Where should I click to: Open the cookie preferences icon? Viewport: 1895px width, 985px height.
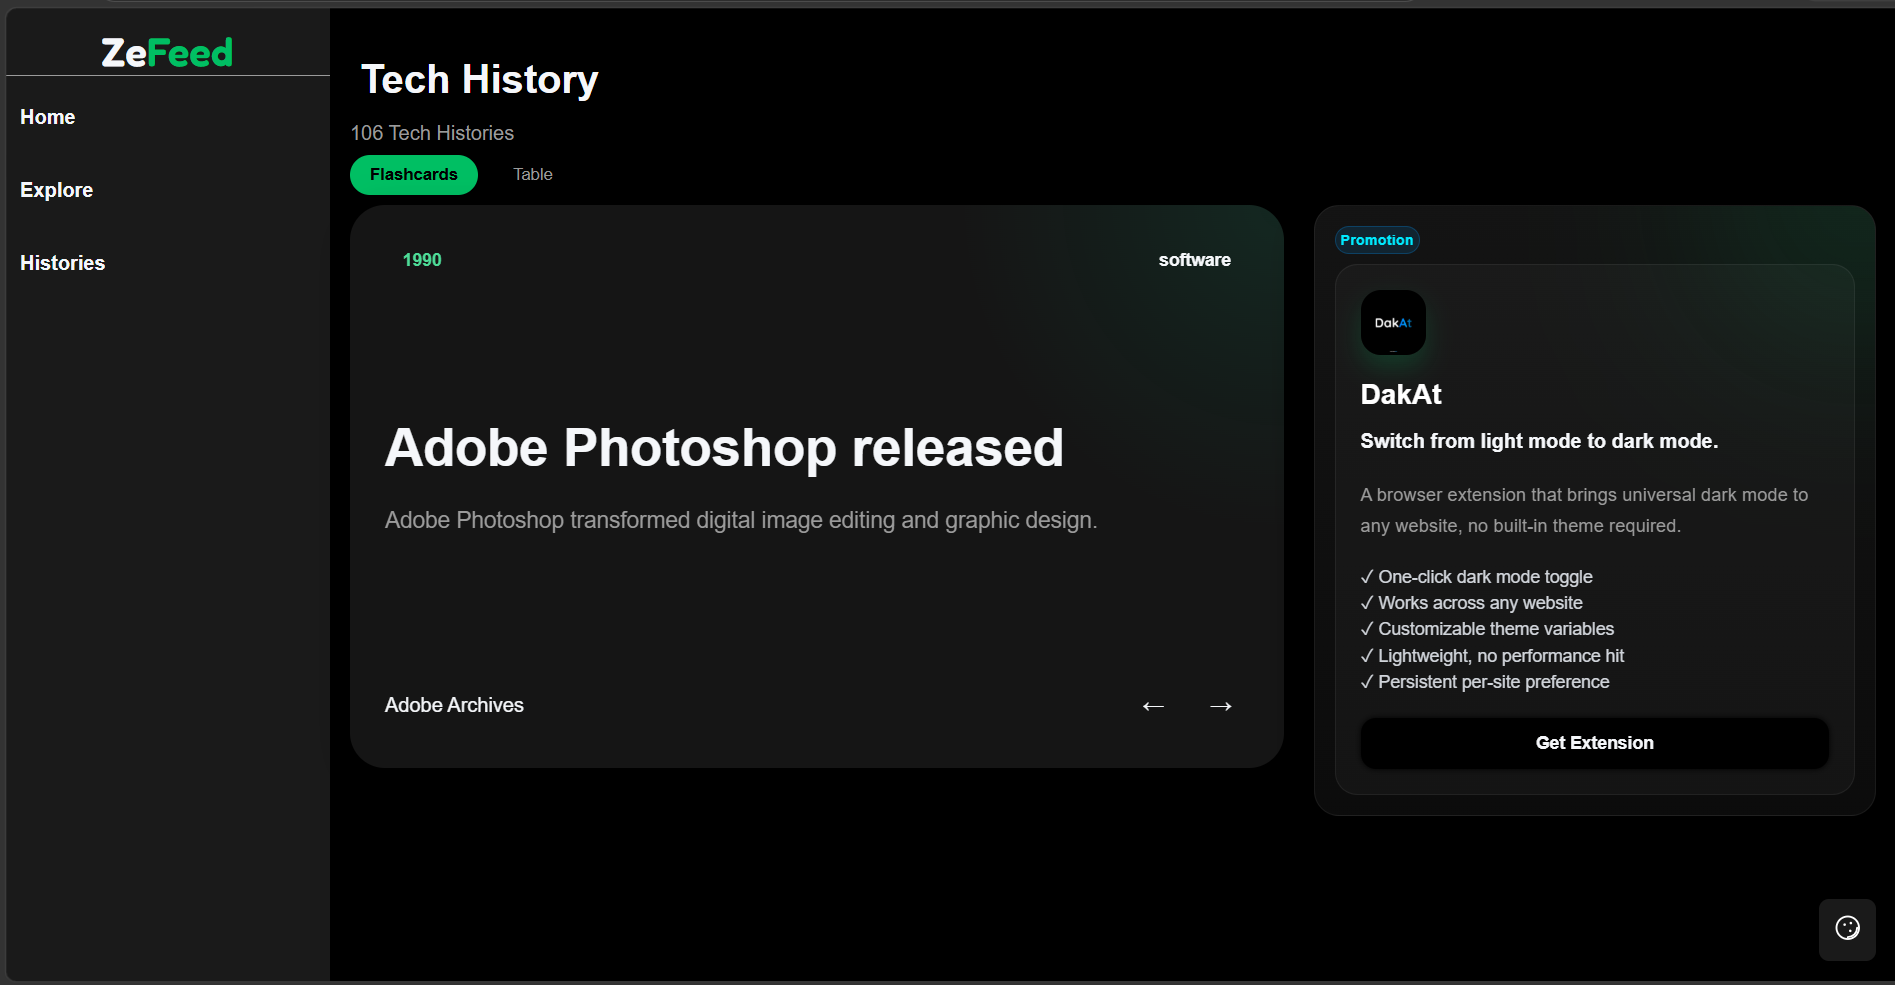(1847, 929)
